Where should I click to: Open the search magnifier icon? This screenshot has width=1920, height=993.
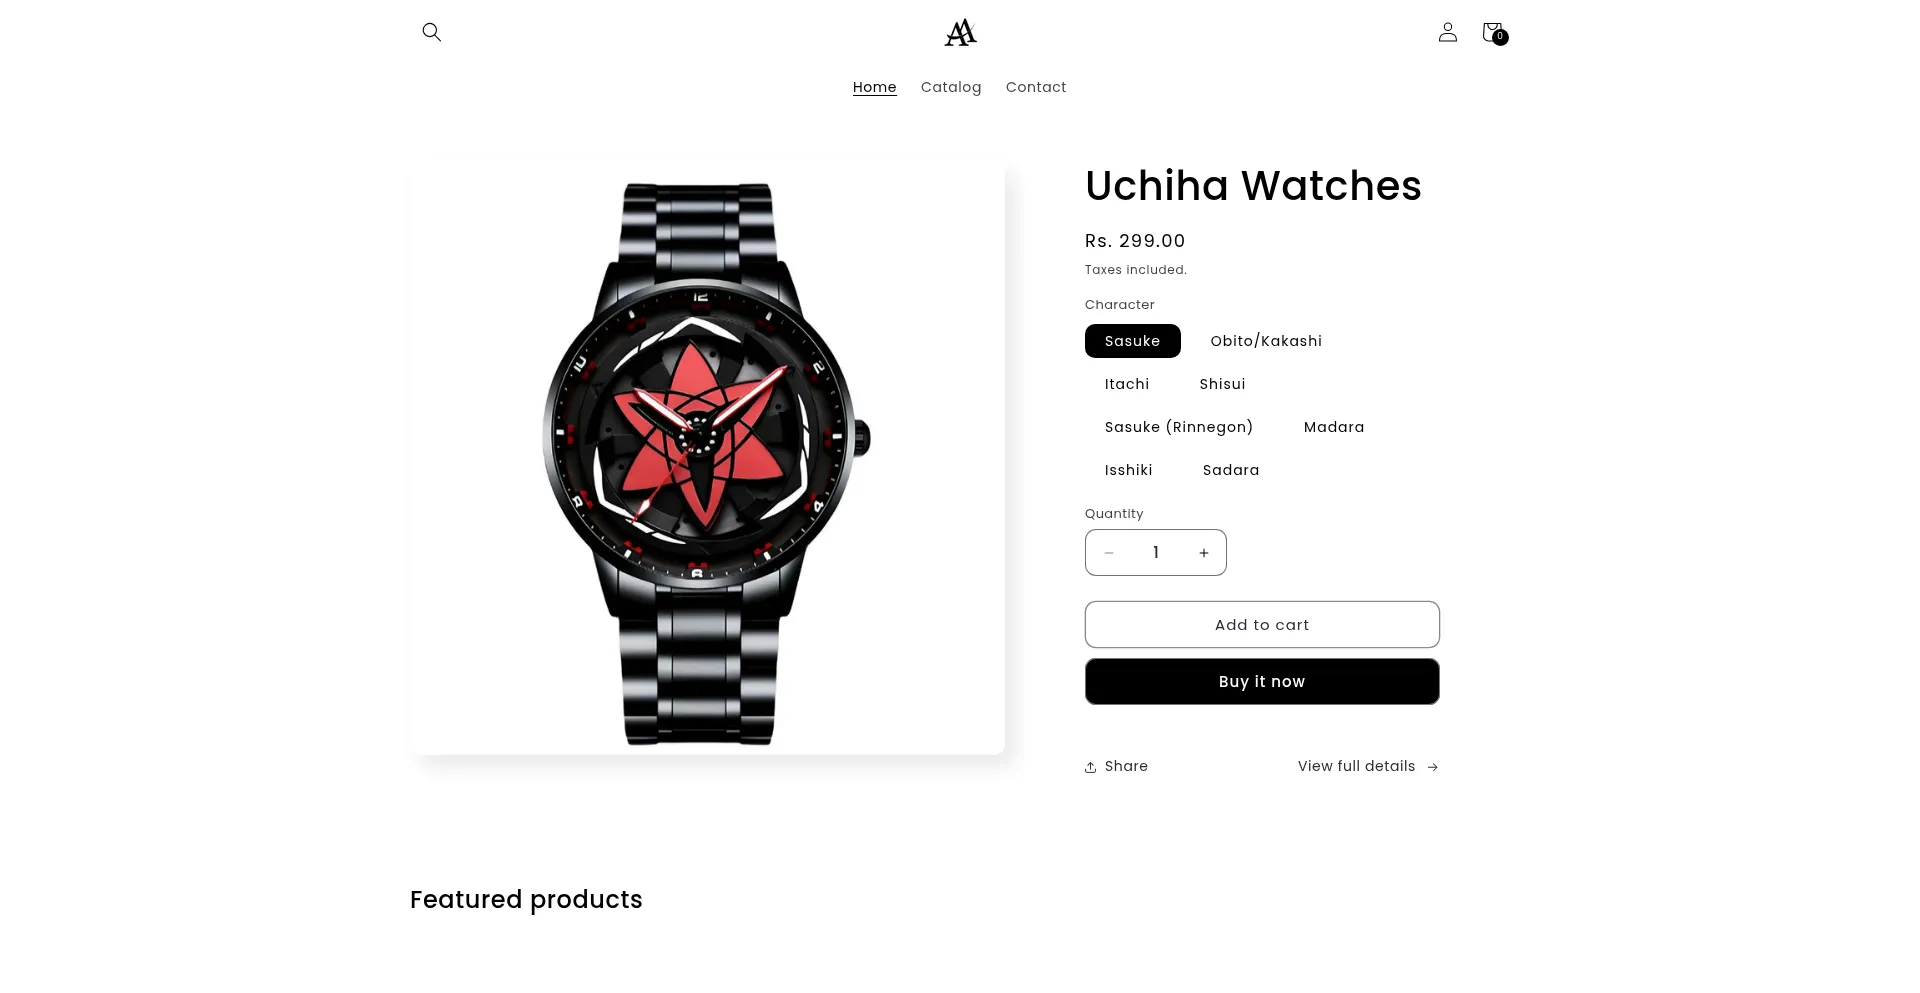[431, 32]
